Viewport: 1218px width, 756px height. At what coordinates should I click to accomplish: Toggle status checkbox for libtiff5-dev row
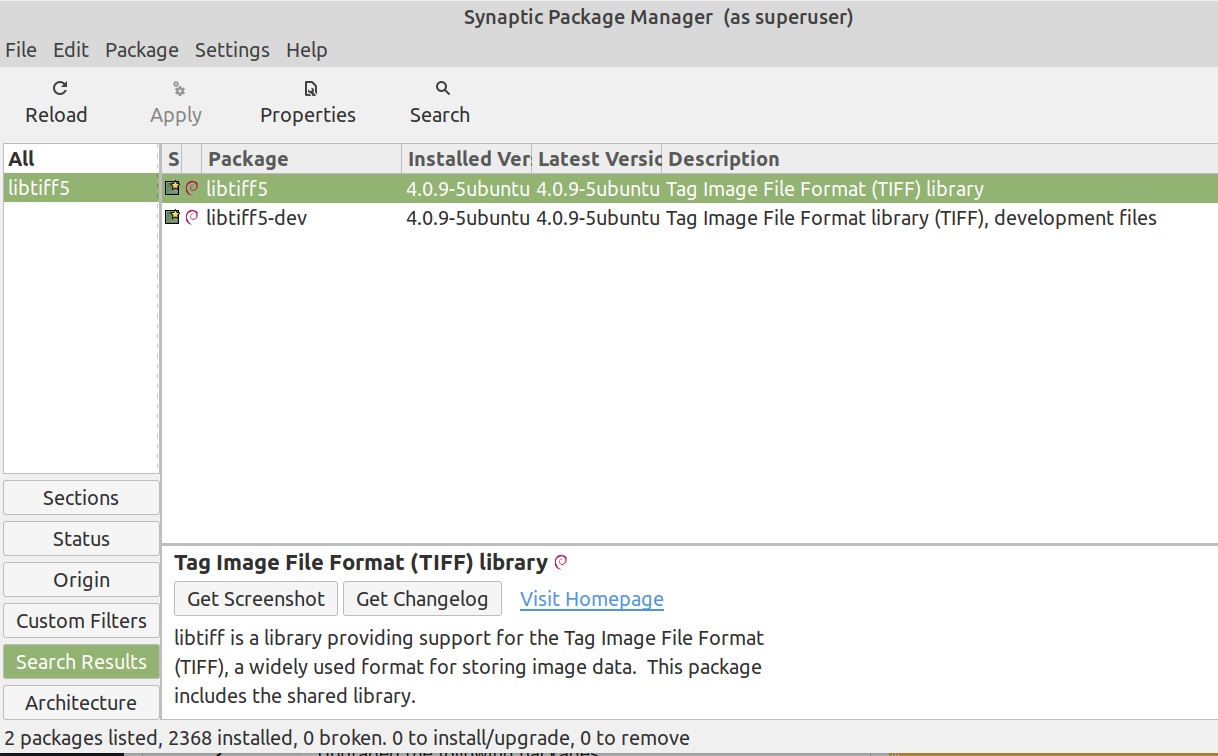[172, 217]
